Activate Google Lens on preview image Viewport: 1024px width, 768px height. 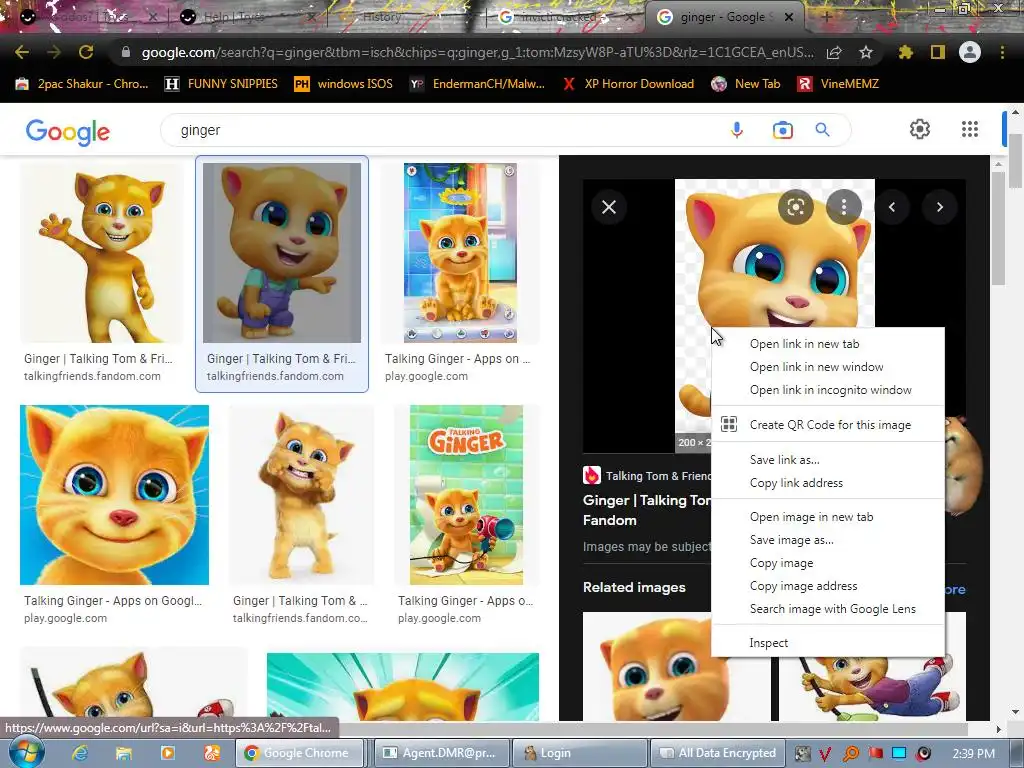(x=795, y=207)
